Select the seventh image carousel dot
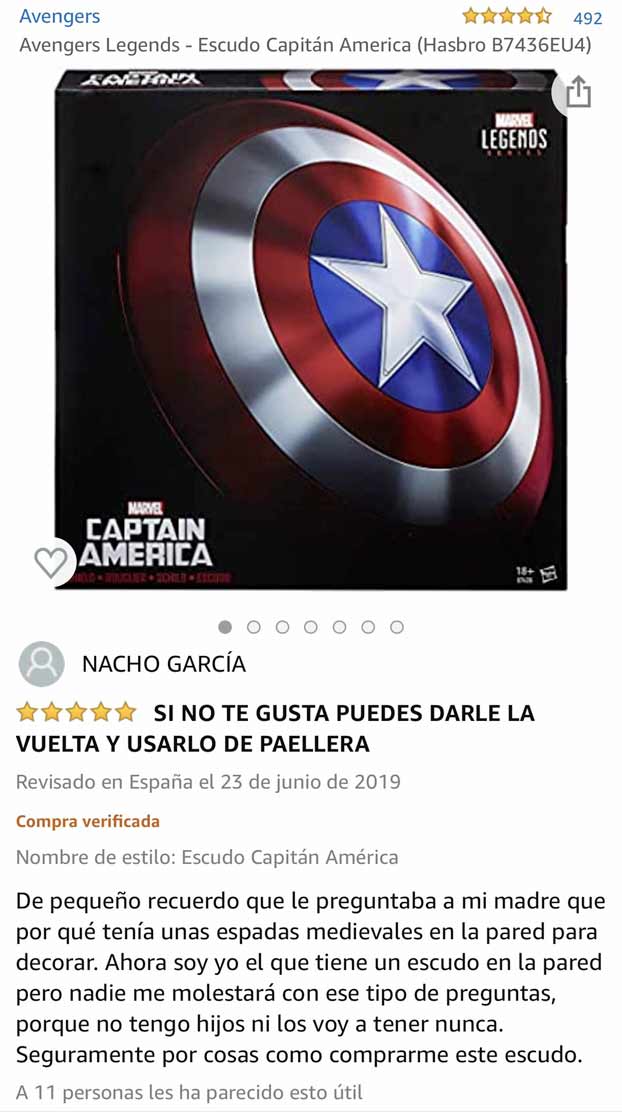Image resolution: width=622 pixels, height=1112 pixels. [397, 627]
